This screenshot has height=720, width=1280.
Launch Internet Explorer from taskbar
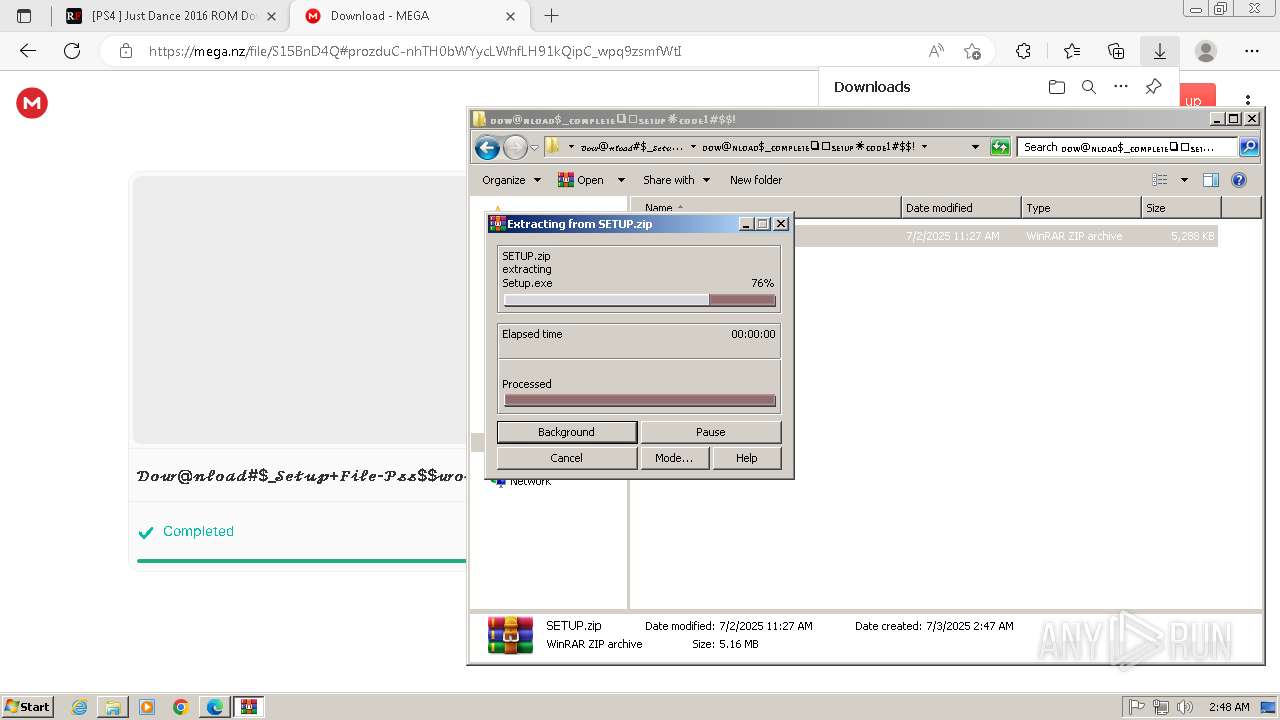point(80,707)
